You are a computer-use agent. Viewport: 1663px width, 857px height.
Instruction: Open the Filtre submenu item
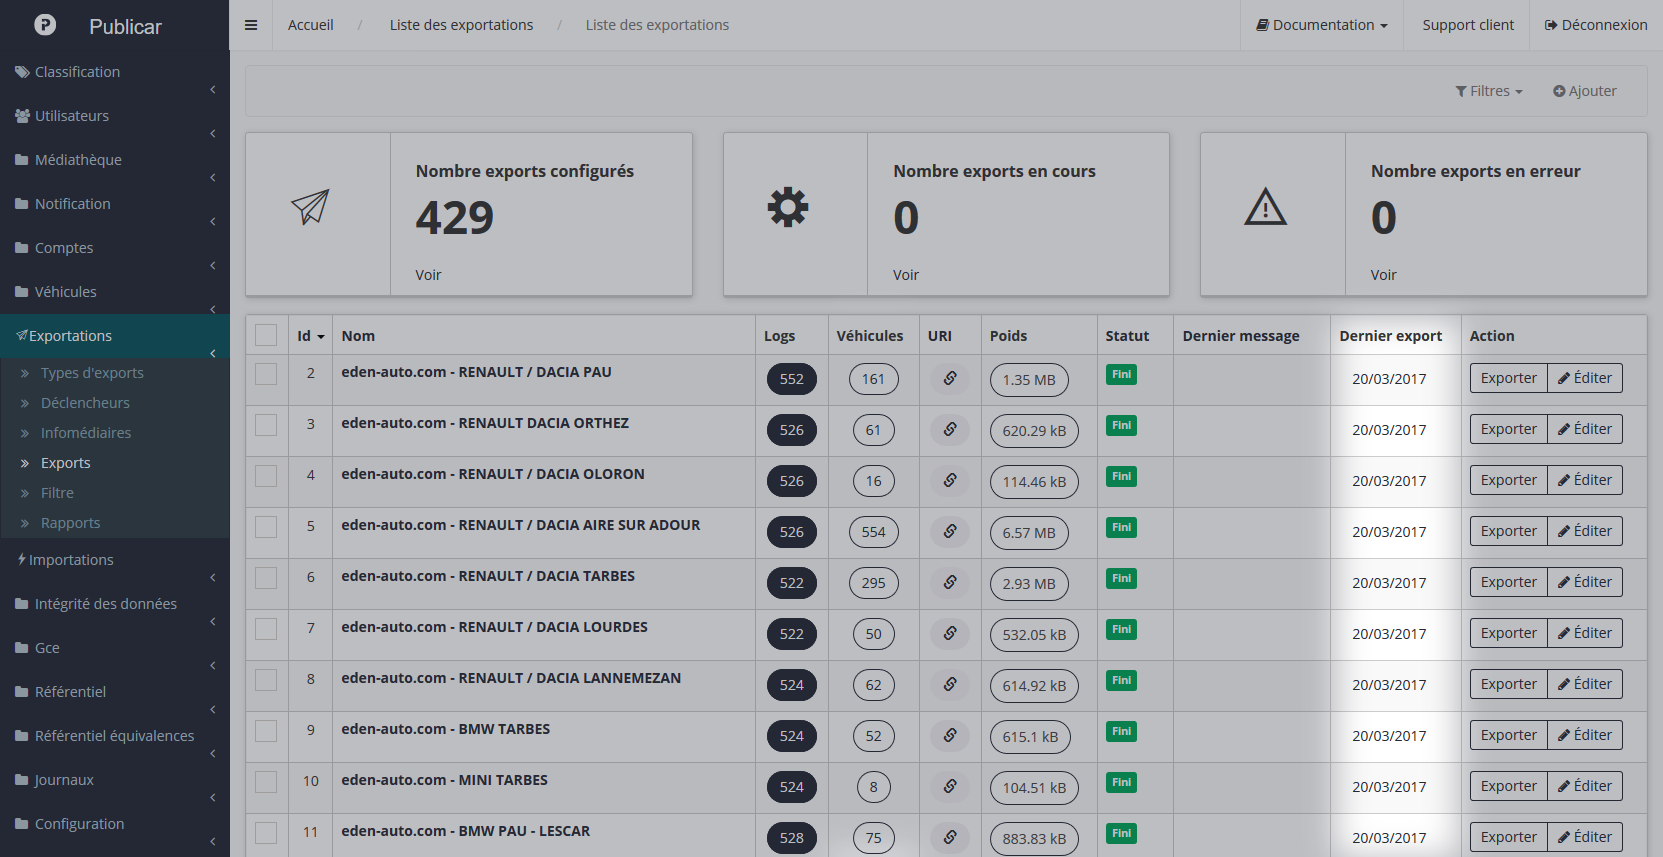coord(57,493)
